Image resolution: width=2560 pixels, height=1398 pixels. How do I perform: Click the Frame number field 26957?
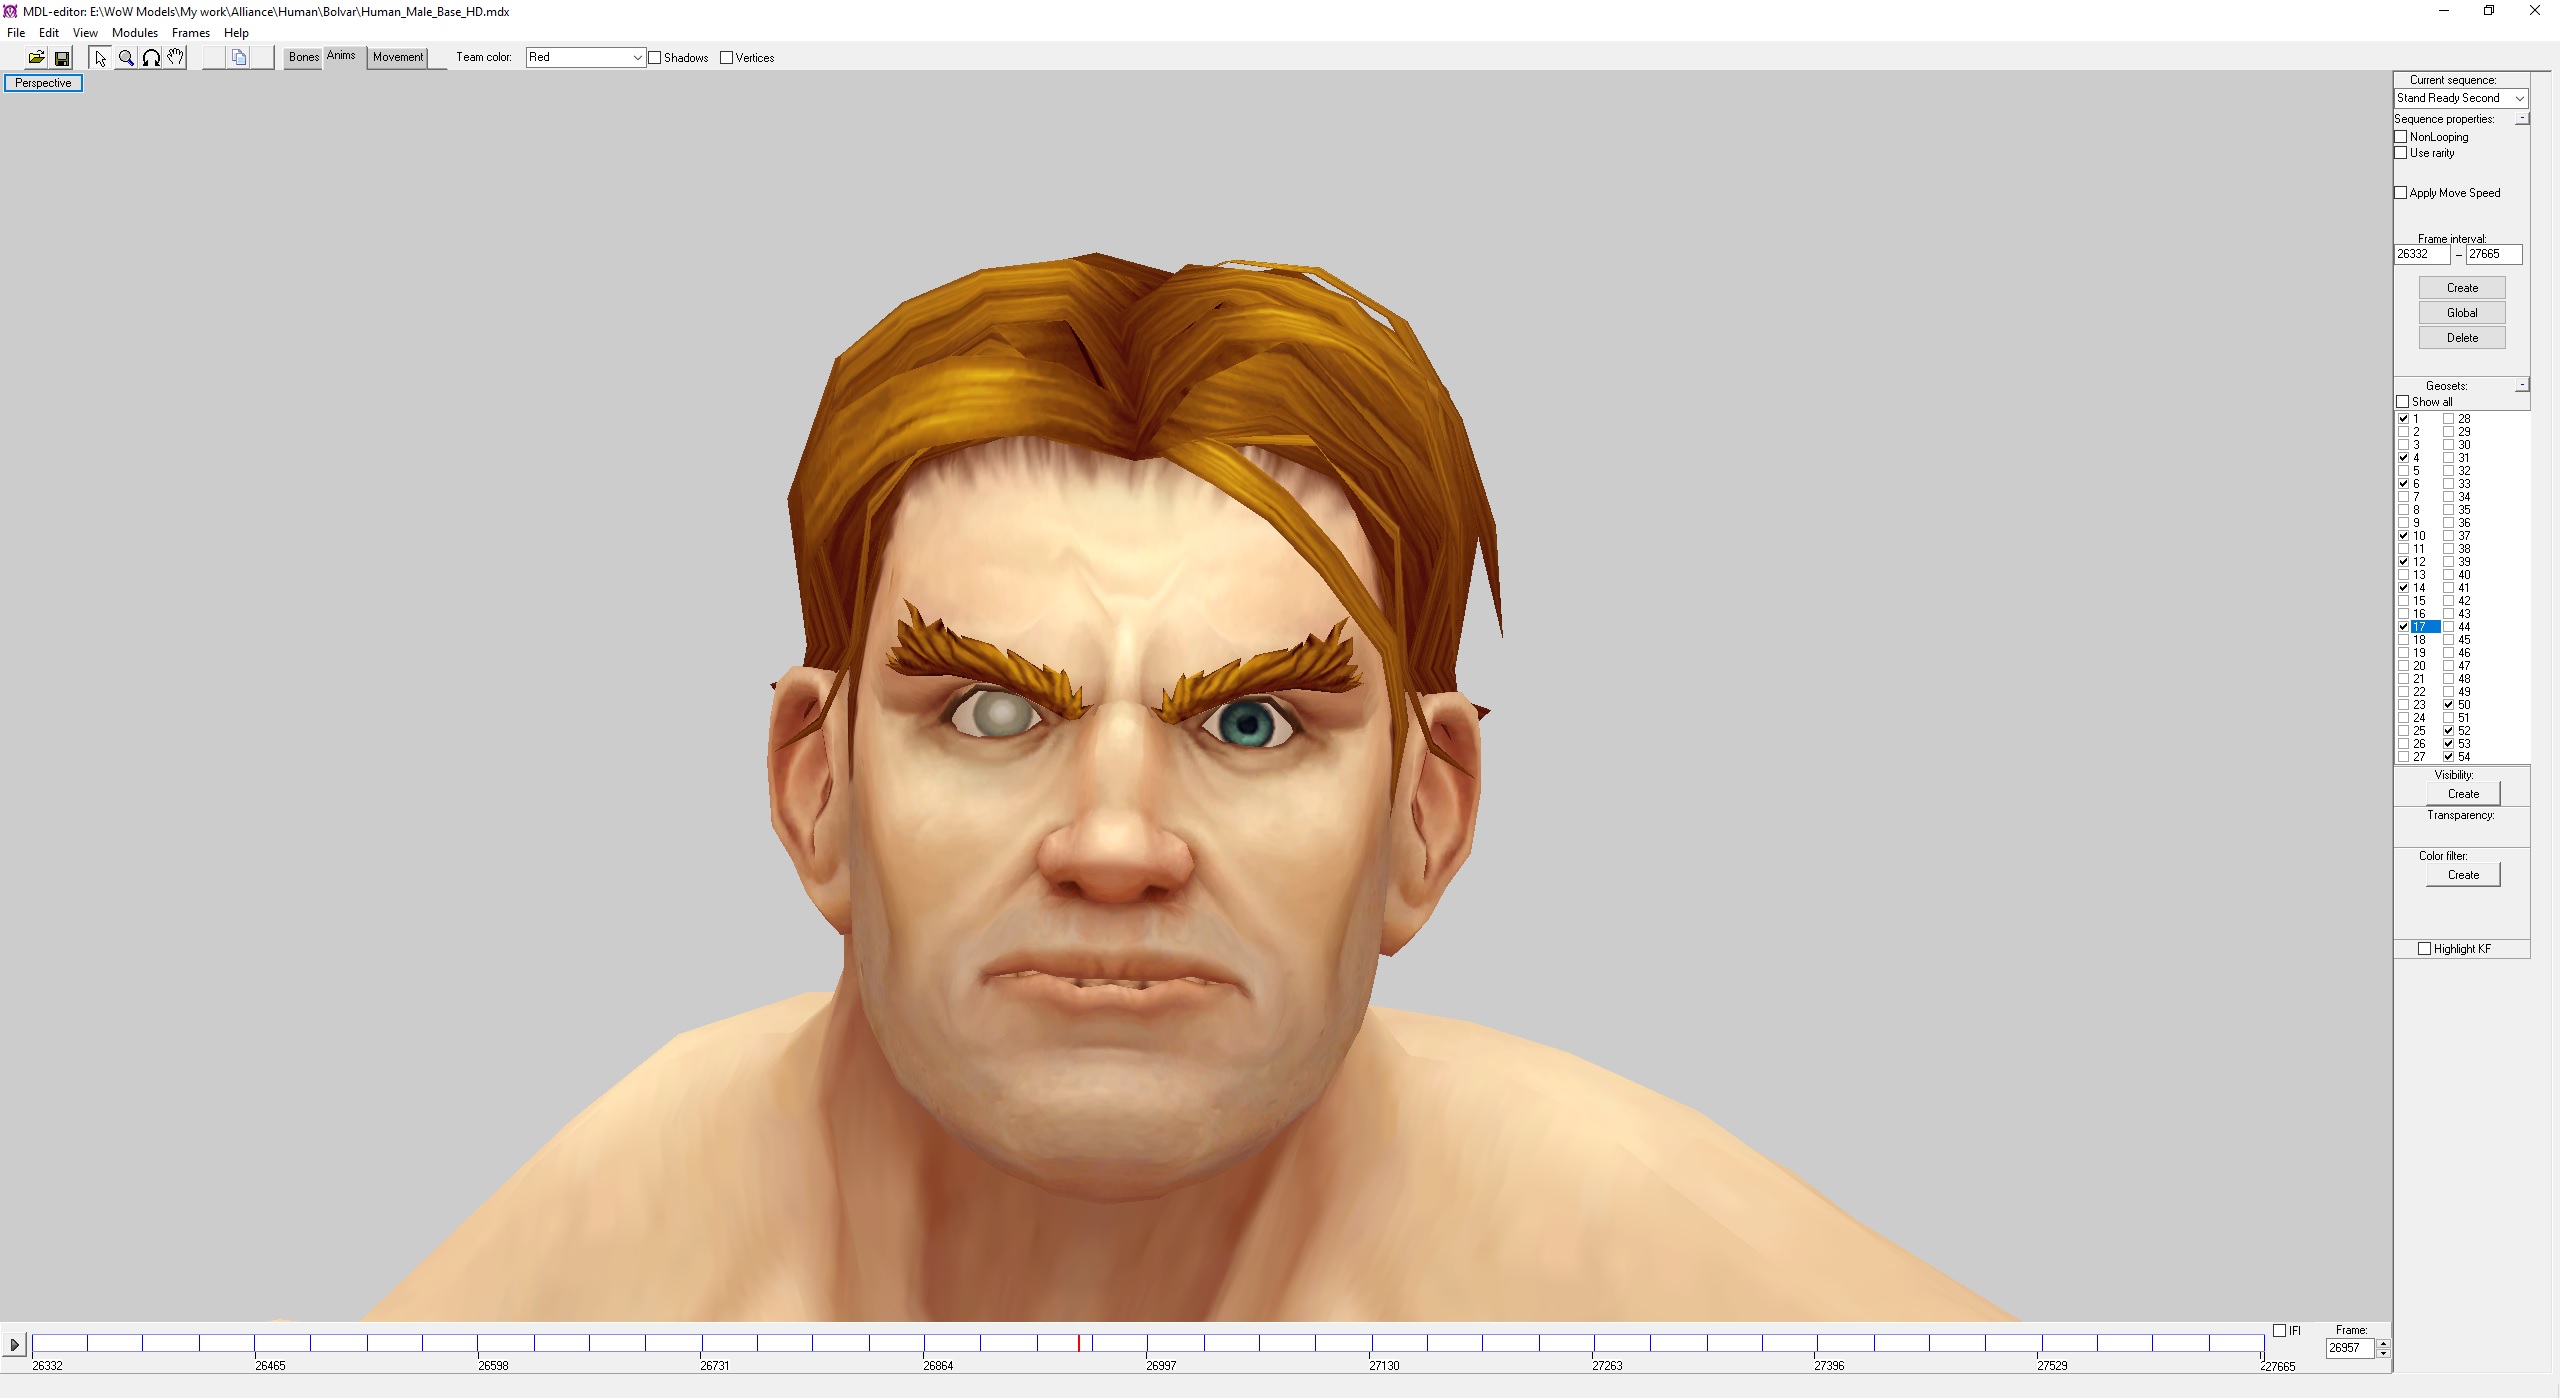pyautogui.click(x=2350, y=1348)
